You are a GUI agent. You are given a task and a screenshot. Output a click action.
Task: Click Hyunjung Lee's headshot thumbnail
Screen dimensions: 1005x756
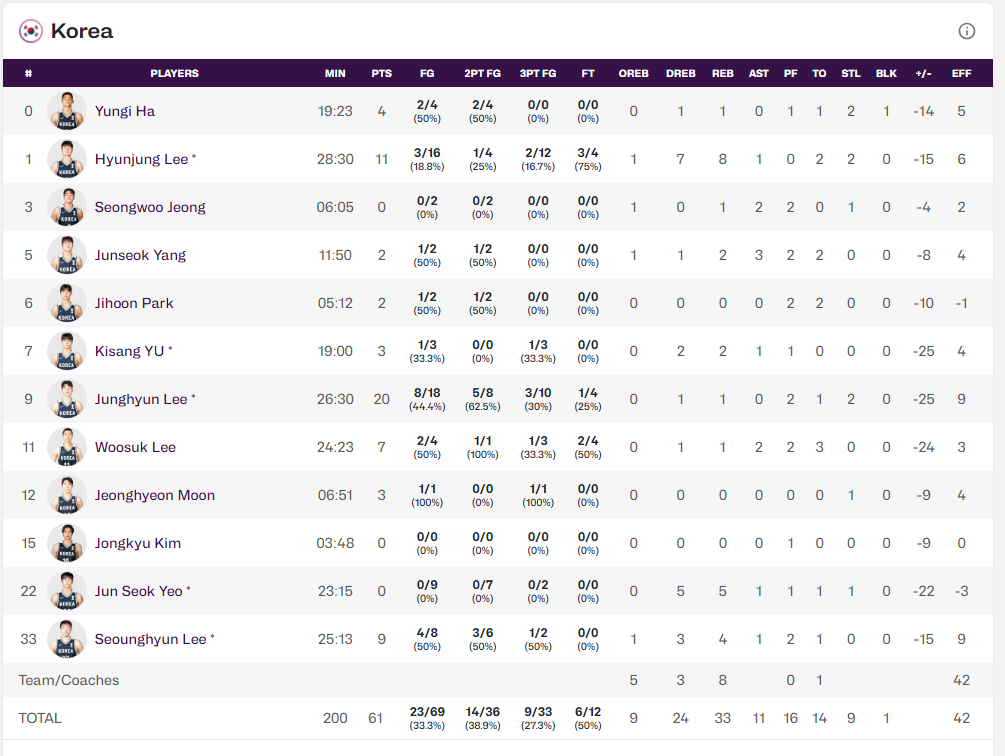pyautogui.click(x=67, y=159)
